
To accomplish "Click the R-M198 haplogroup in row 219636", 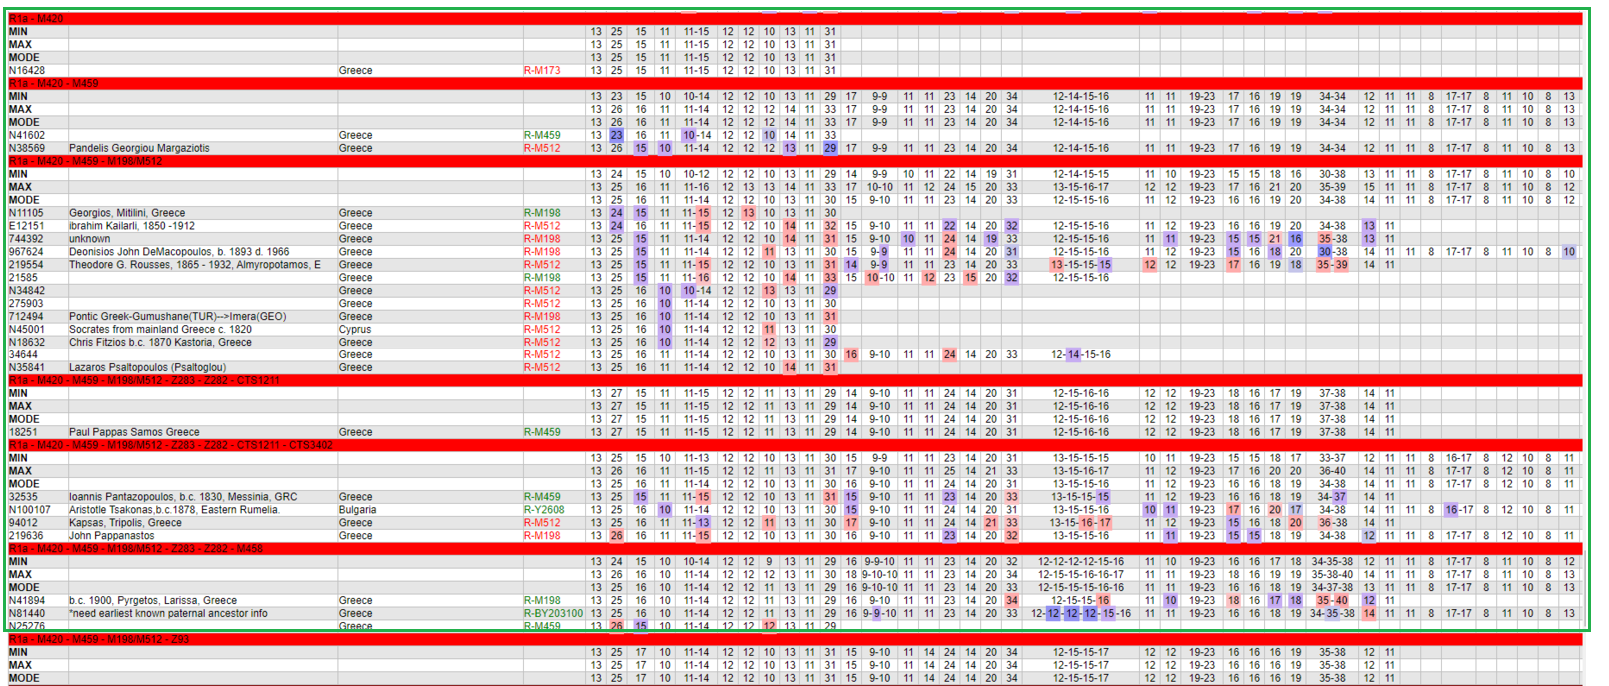I will (542, 536).
